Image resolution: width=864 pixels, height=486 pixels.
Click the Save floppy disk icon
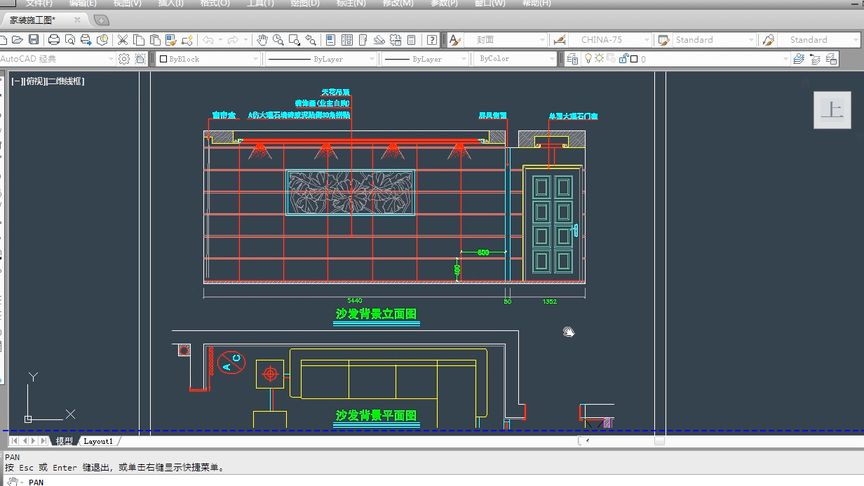34,40
